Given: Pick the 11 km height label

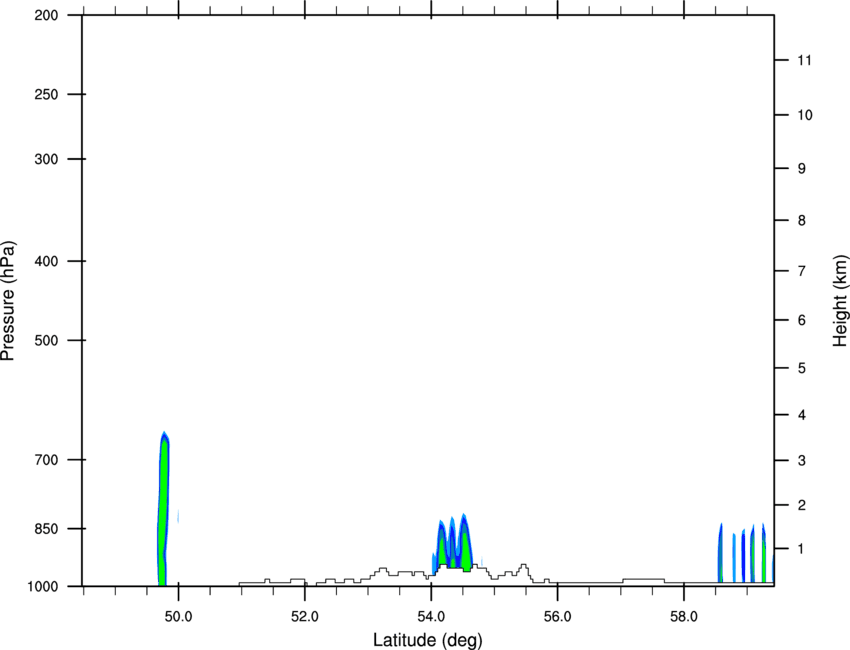Looking at the screenshot, I should (x=804, y=60).
